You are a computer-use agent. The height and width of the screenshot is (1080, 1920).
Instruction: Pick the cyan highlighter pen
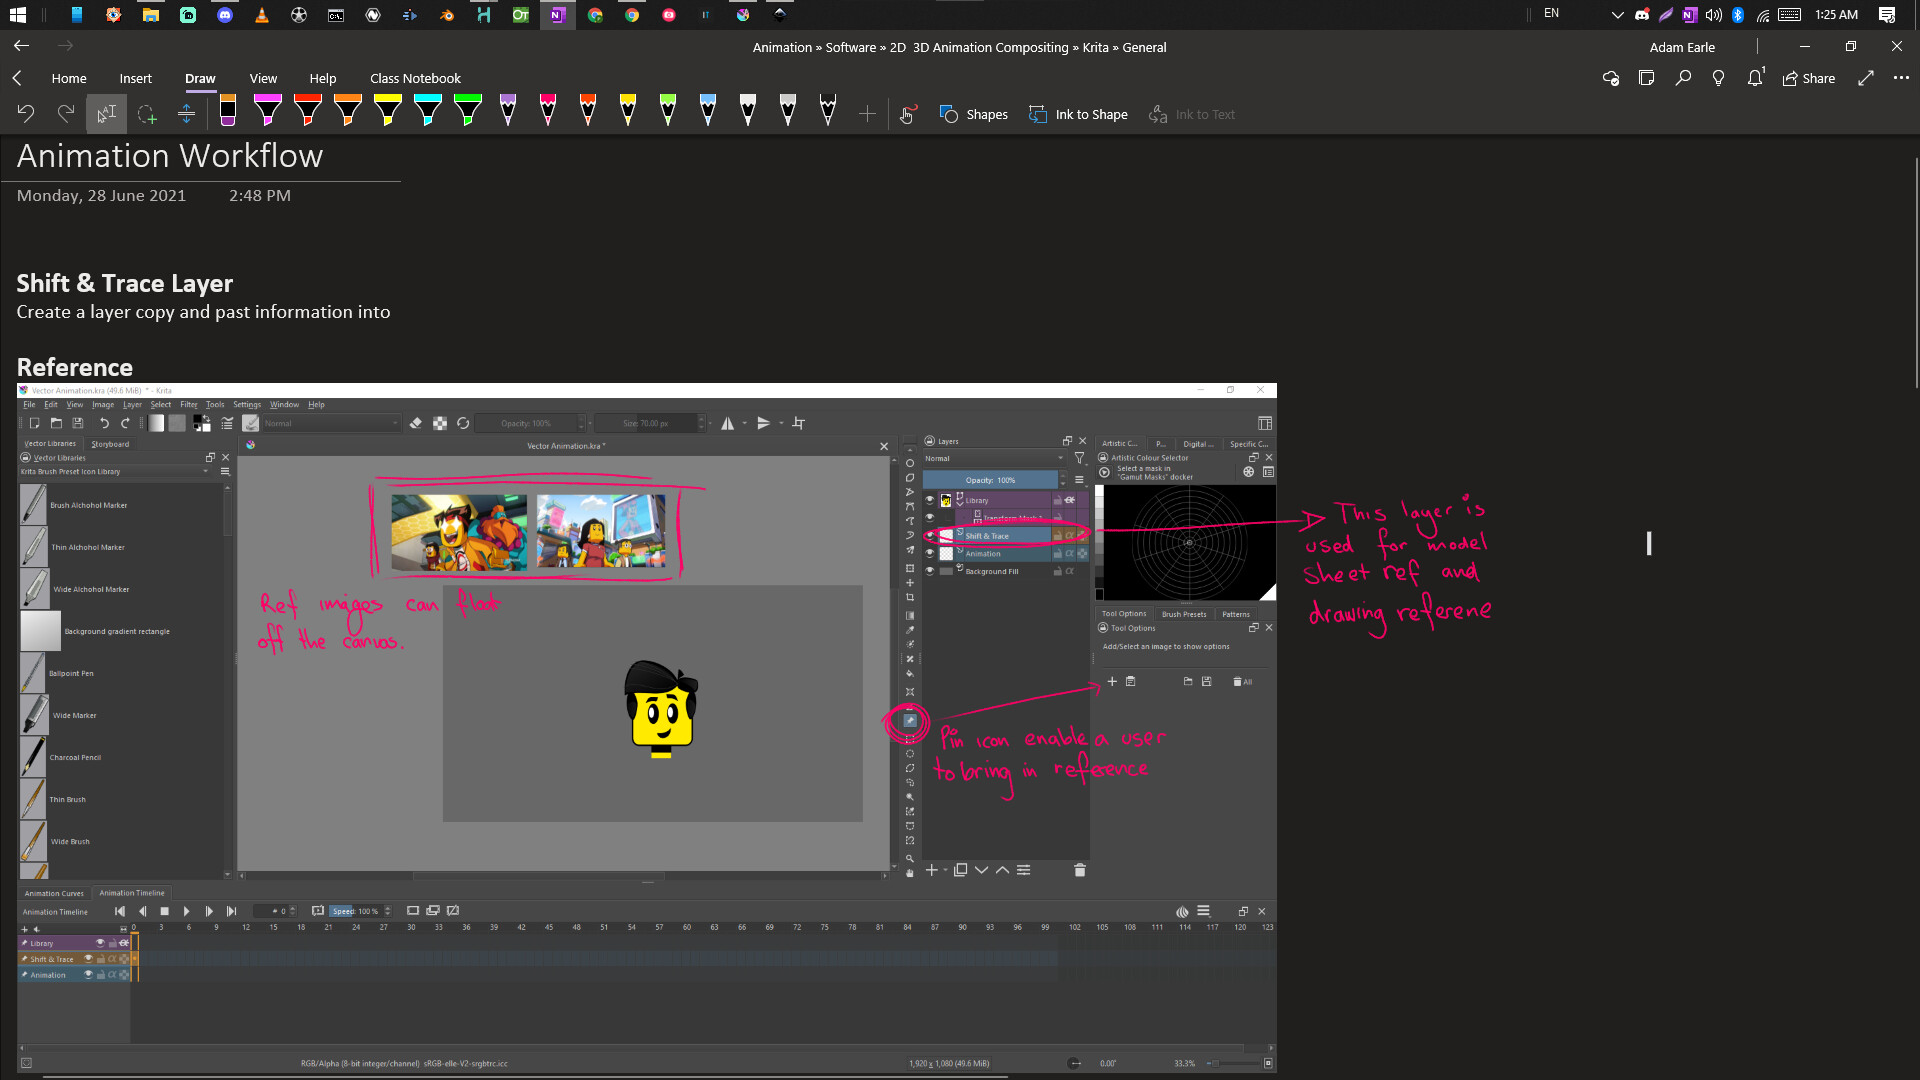(x=427, y=110)
